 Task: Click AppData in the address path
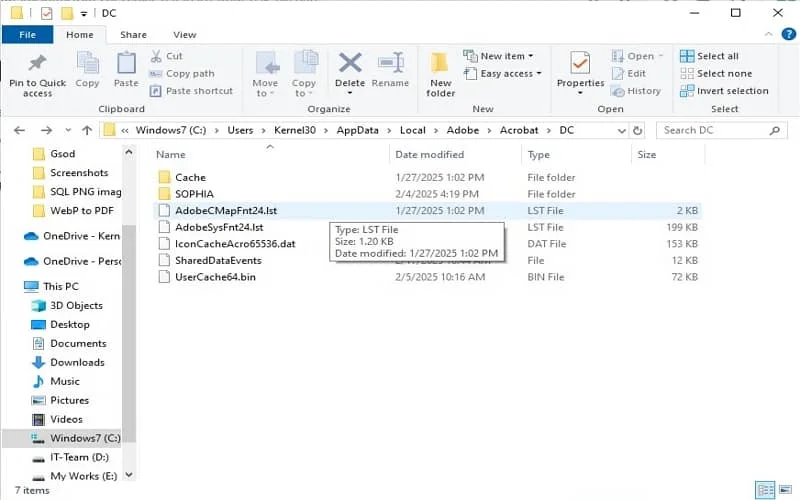click(357, 130)
